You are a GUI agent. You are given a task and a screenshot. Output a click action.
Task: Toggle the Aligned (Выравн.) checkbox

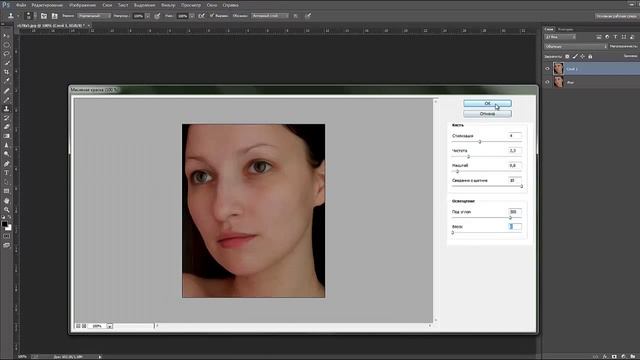pos(211,16)
